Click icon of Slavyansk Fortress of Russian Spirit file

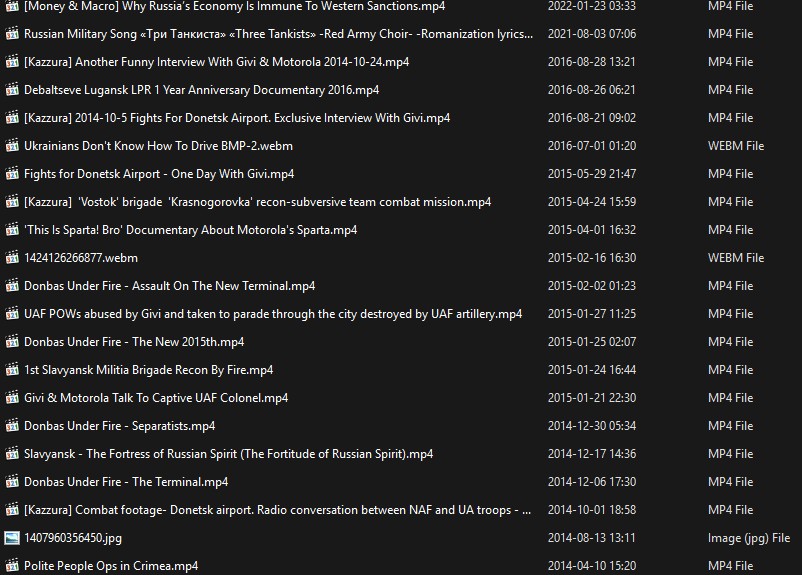[x=12, y=454]
